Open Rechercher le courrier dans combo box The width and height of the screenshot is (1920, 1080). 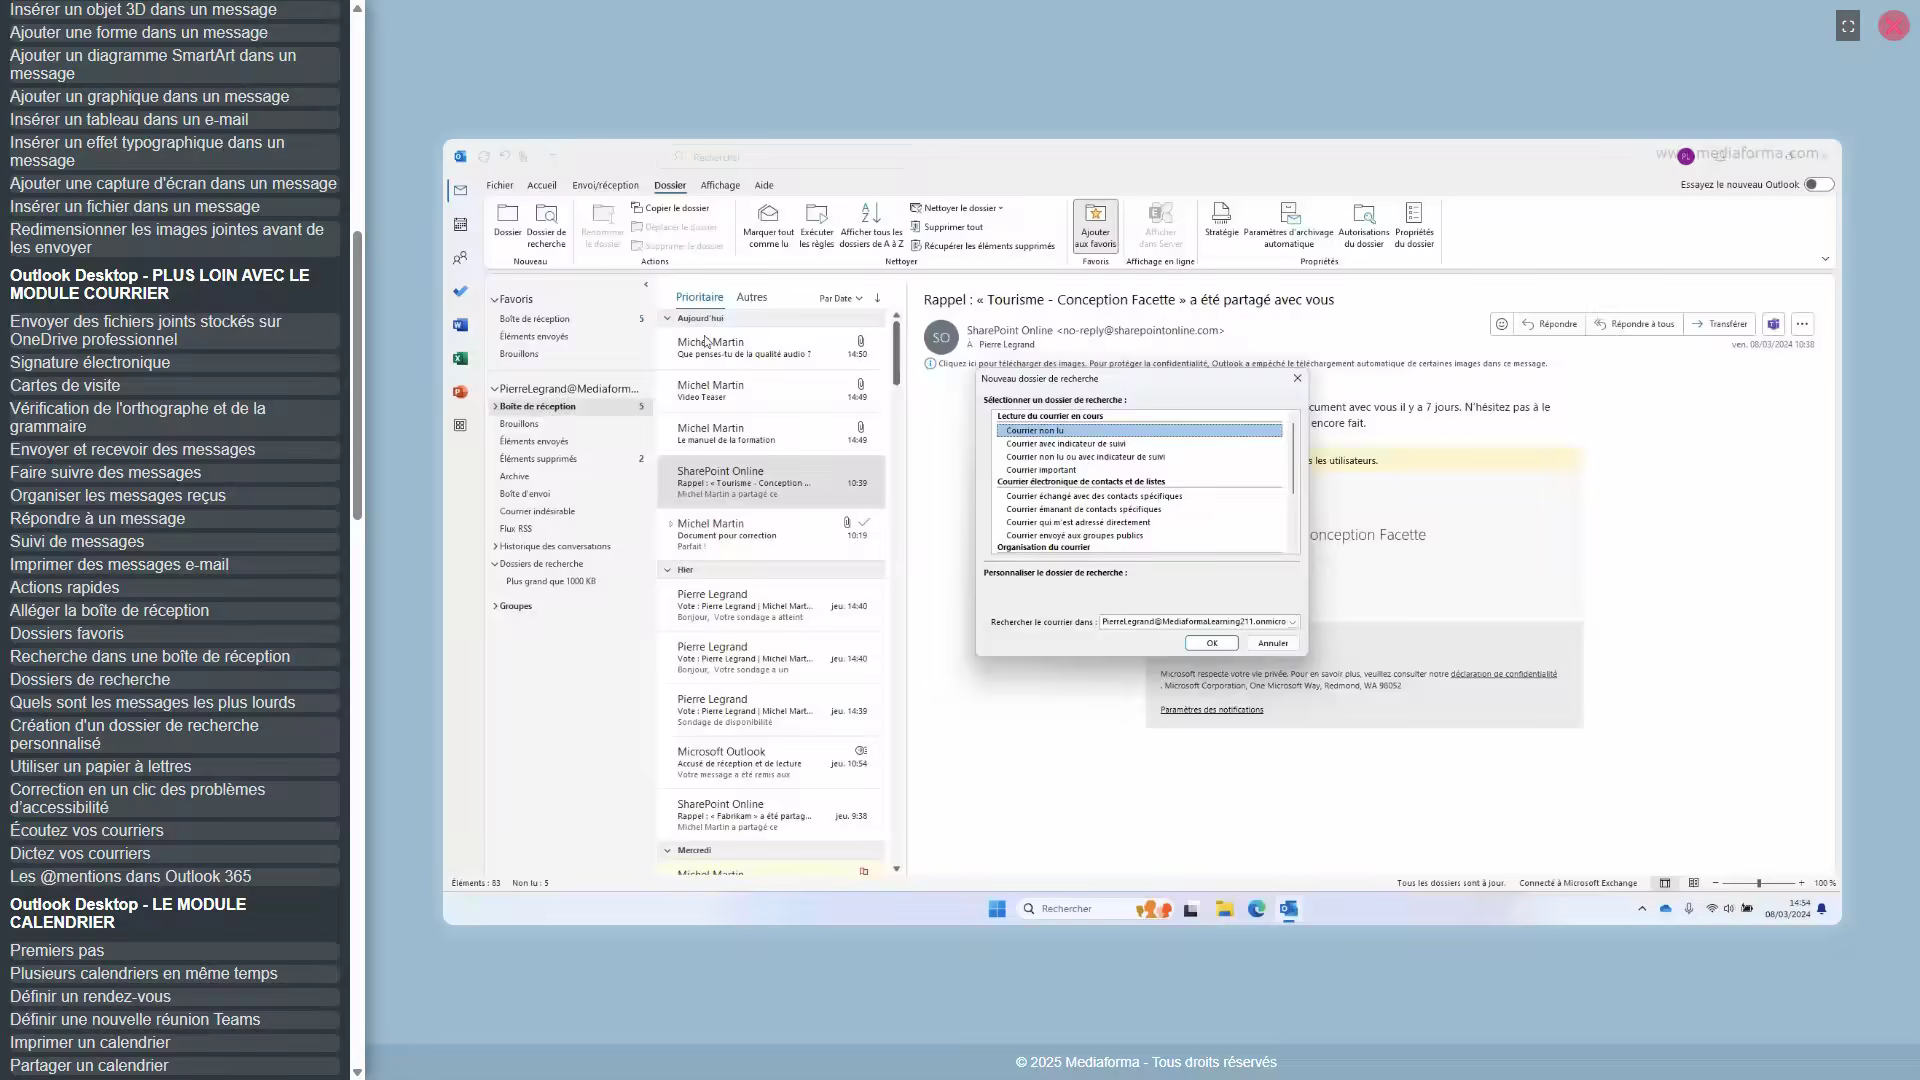tap(1199, 622)
